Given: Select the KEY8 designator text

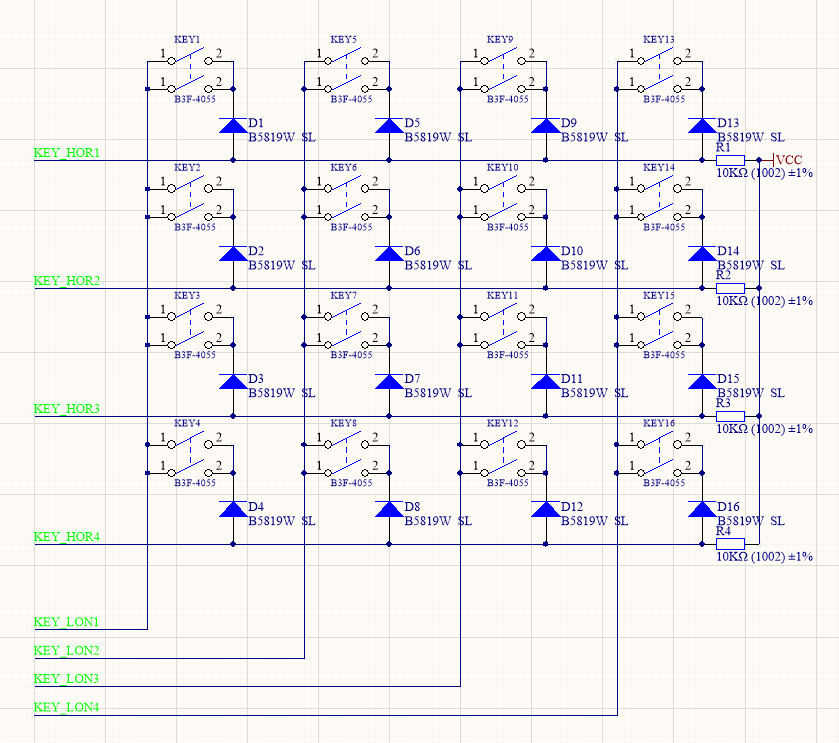Looking at the screenshot, I should coord(343,423).
